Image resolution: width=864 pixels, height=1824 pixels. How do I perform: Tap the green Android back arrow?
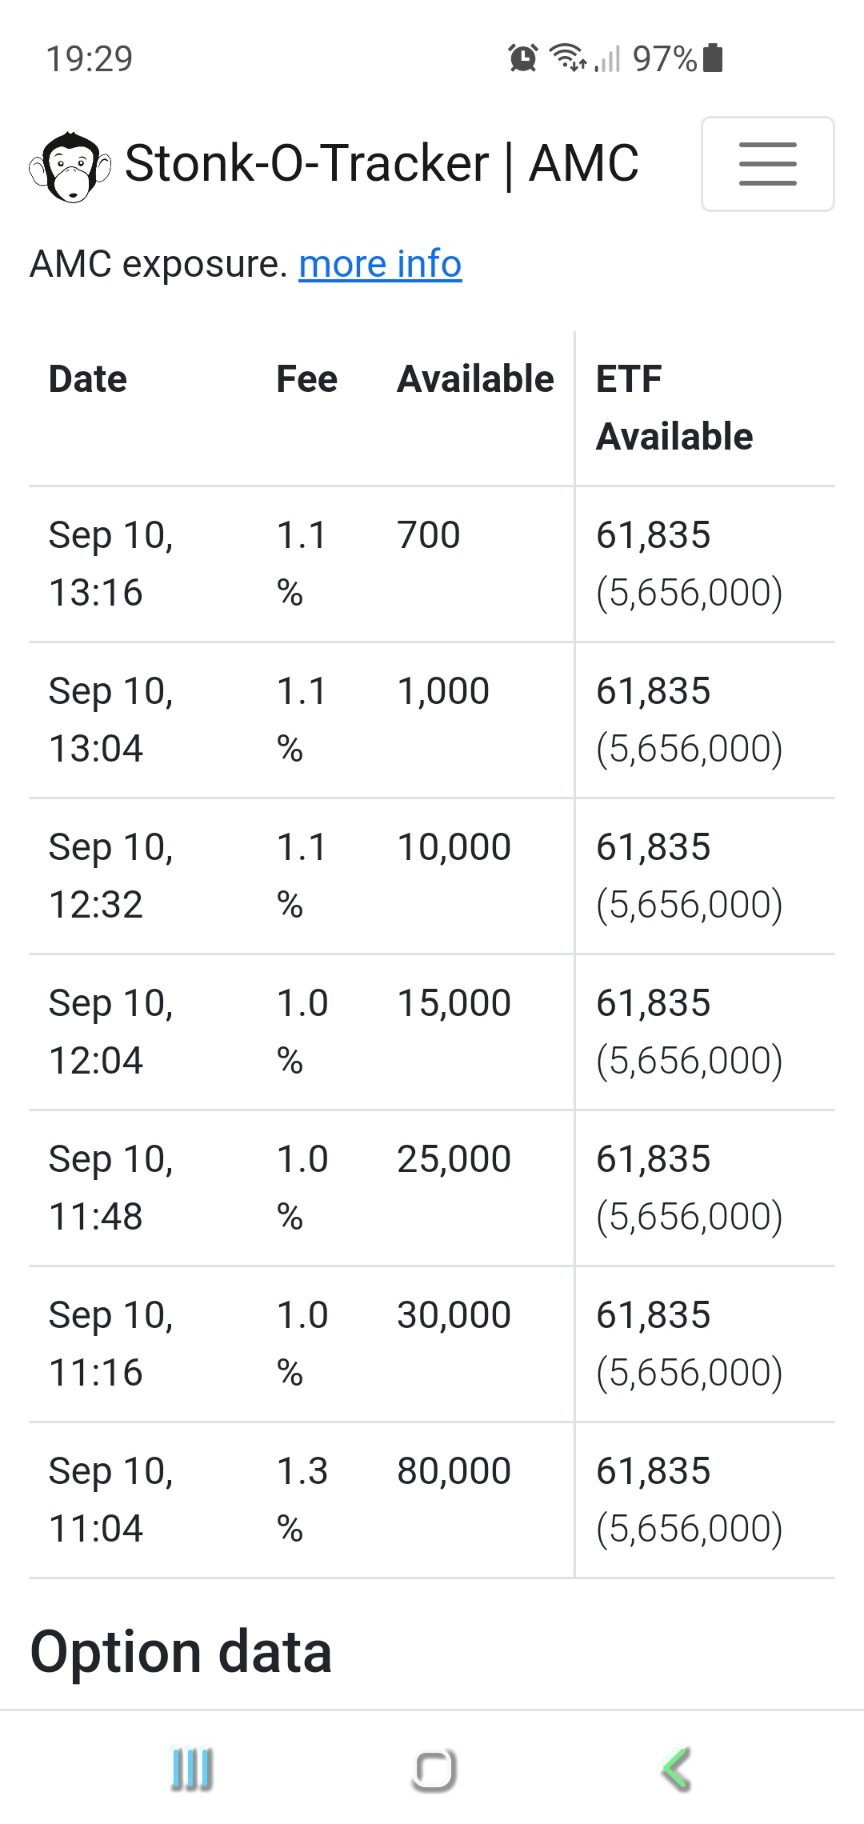tap(676, 1769)
